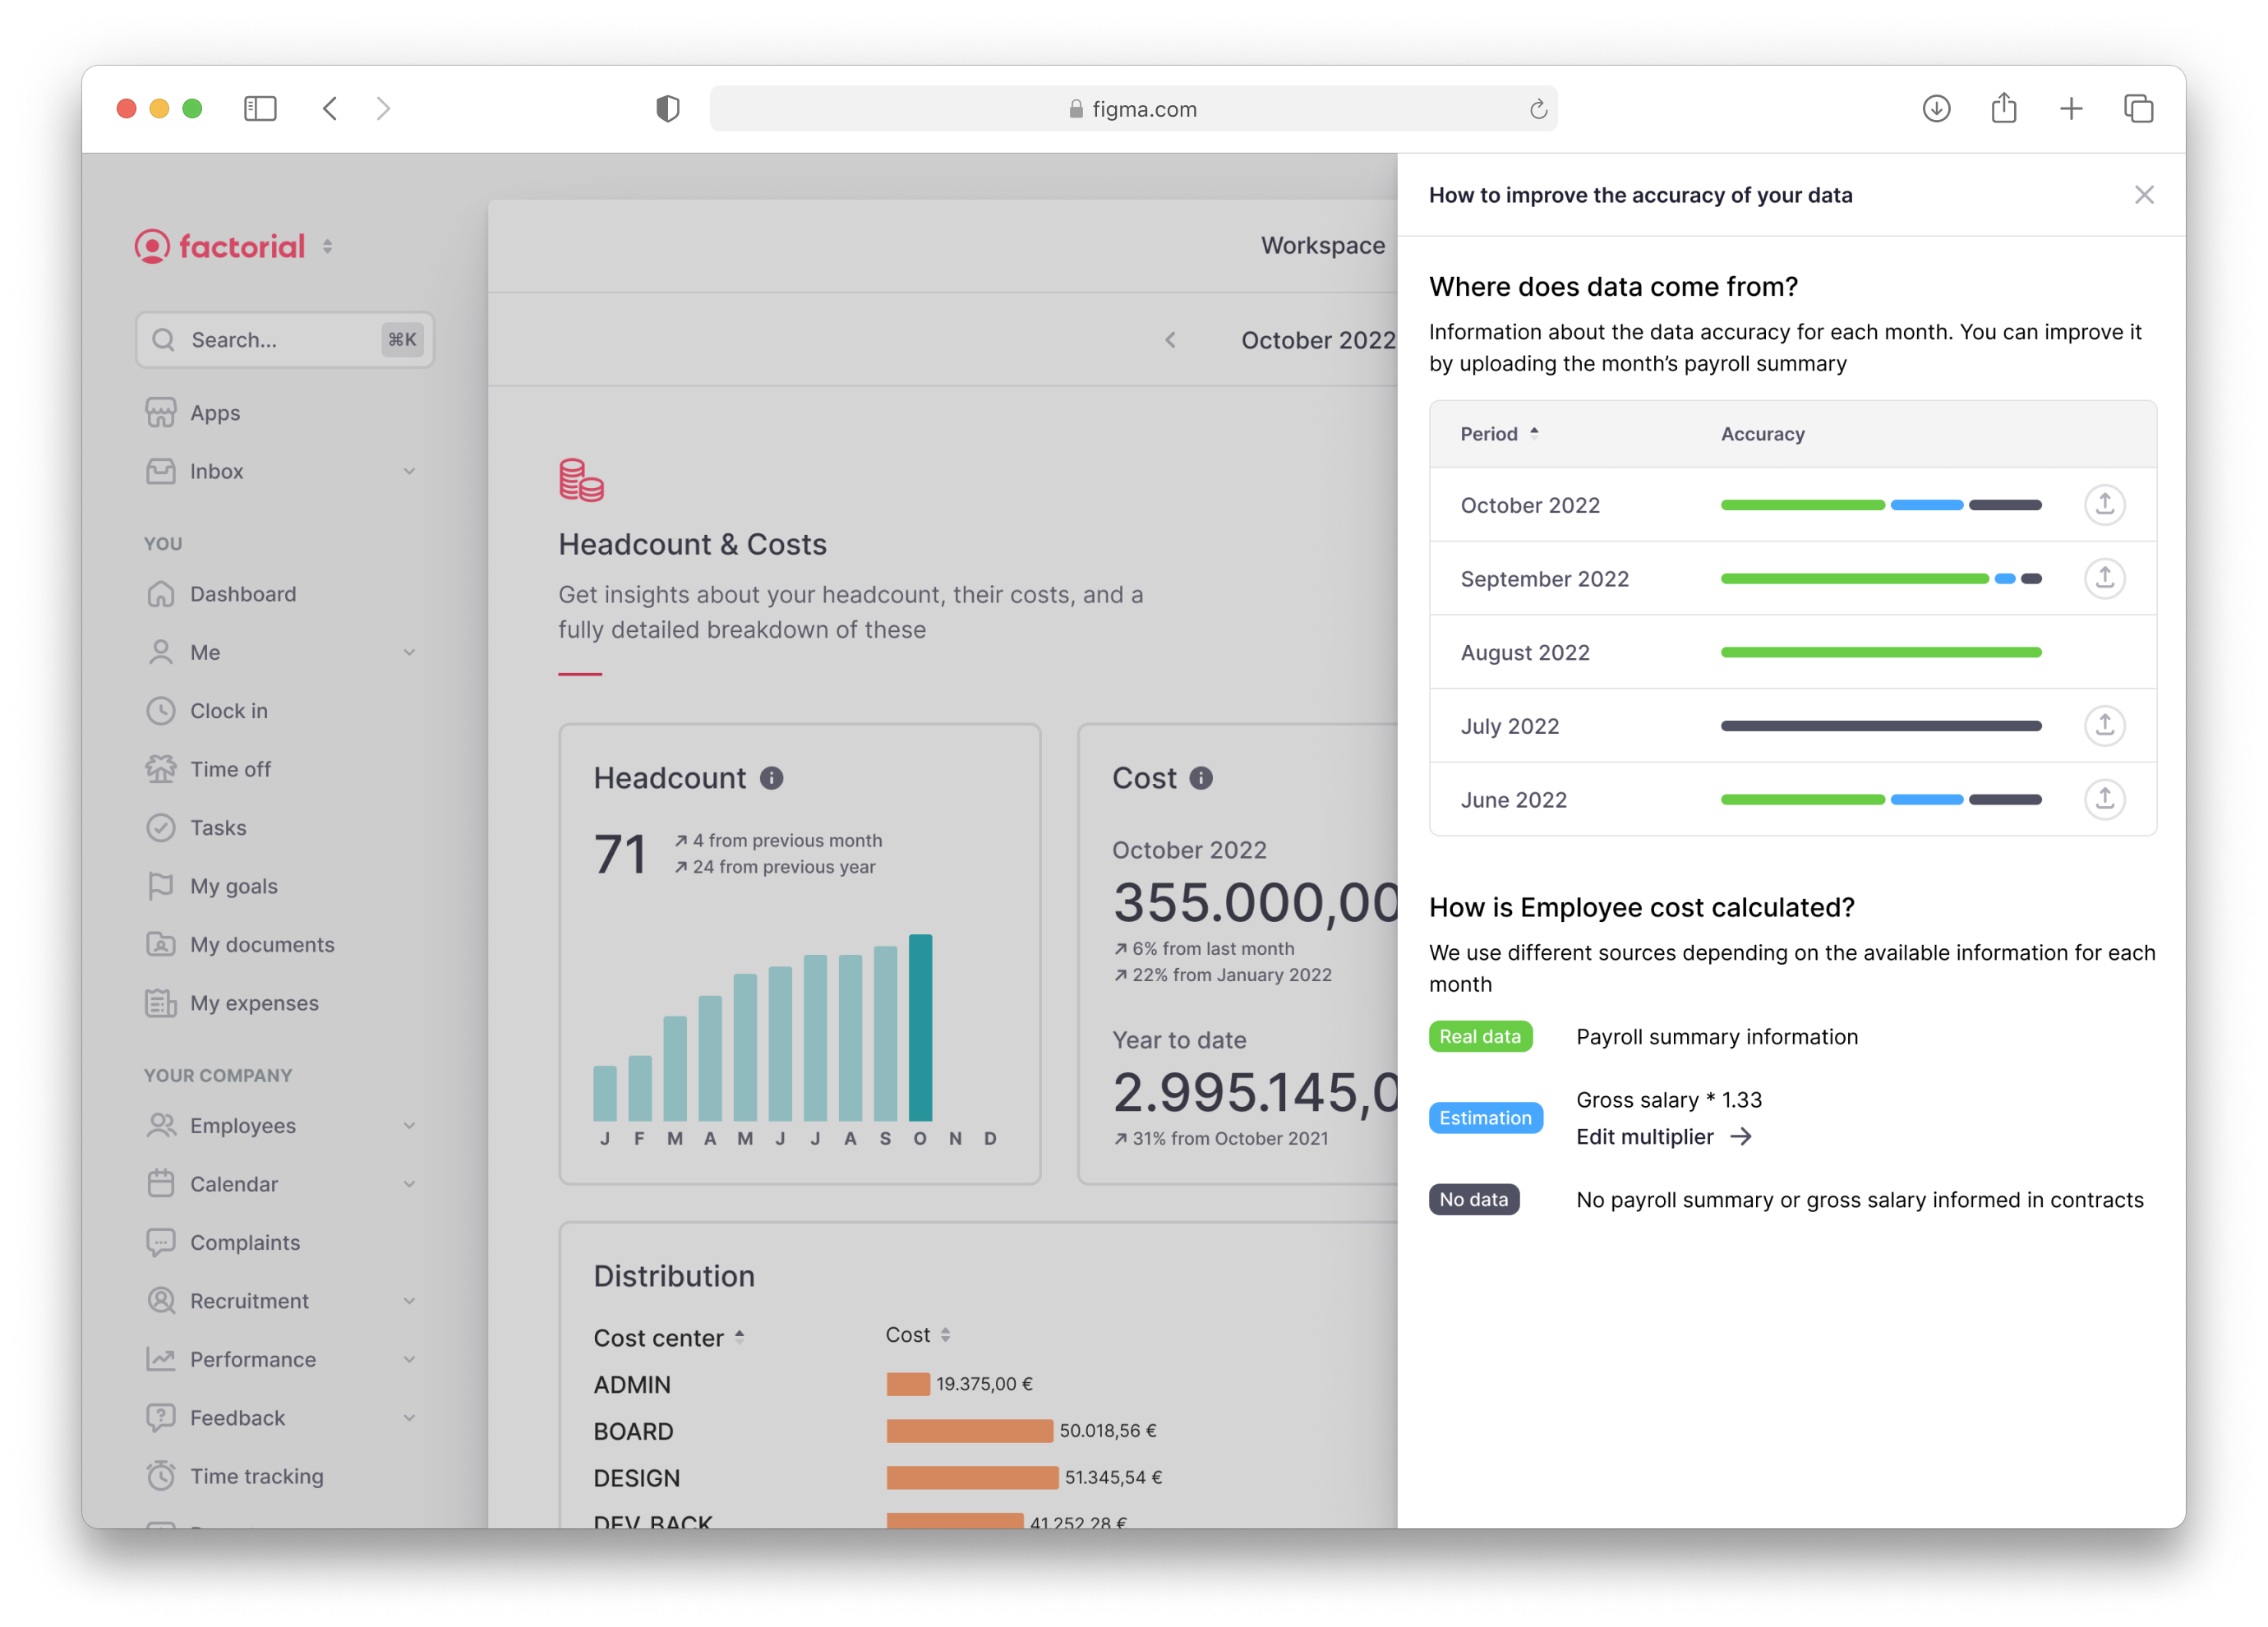
Task: Toggle the browser sidebar icon
Action: pos(260,108)
